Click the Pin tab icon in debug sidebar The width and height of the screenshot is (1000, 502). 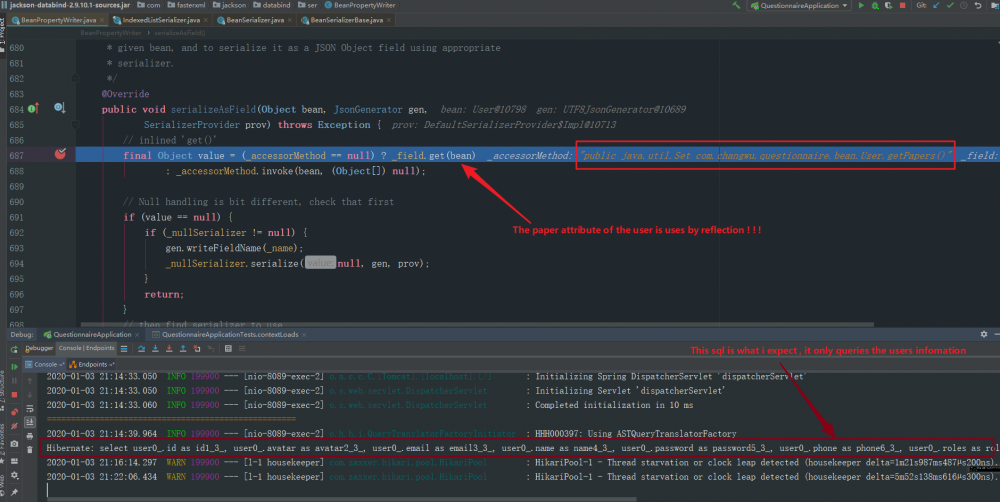pyautogui.click(x=14, y=492)
